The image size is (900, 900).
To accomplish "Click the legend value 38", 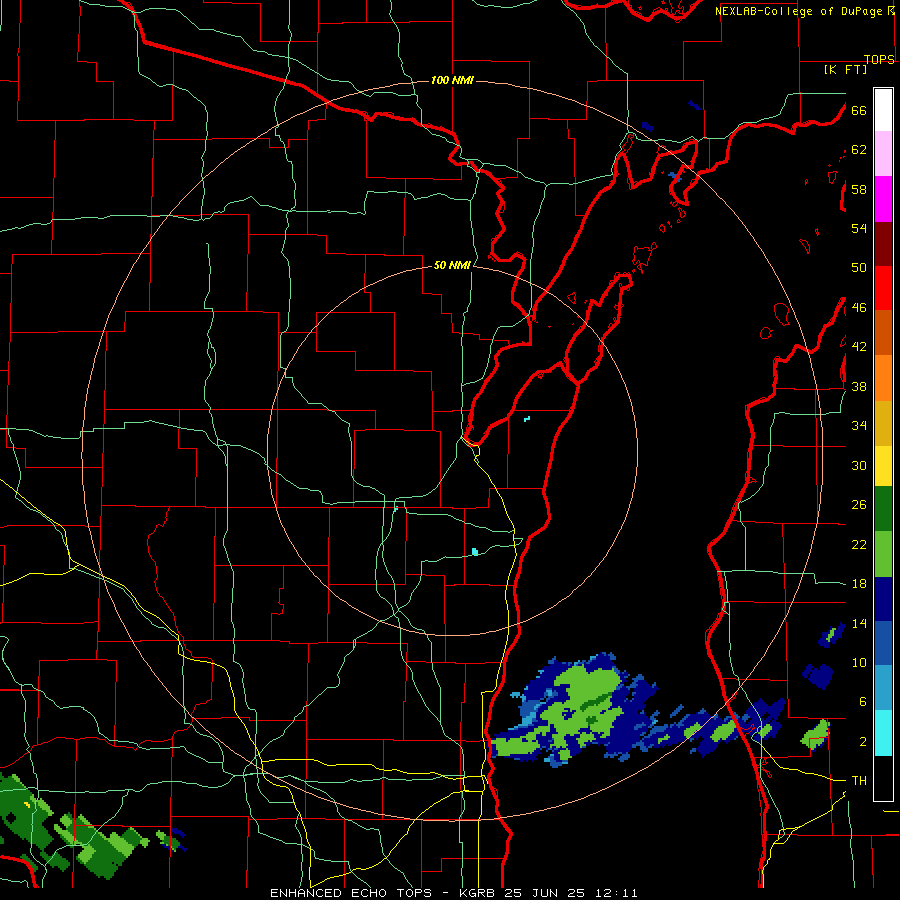I will tap(859, 386).
